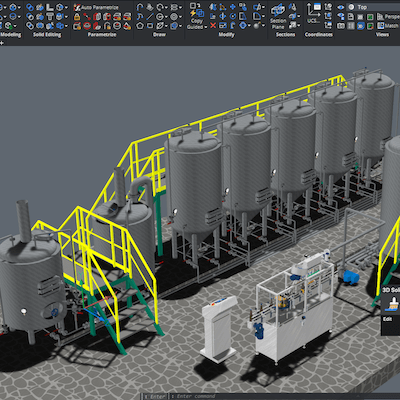
Task: Expand the circle tool dropdown arrow
Action: (166, 17)
